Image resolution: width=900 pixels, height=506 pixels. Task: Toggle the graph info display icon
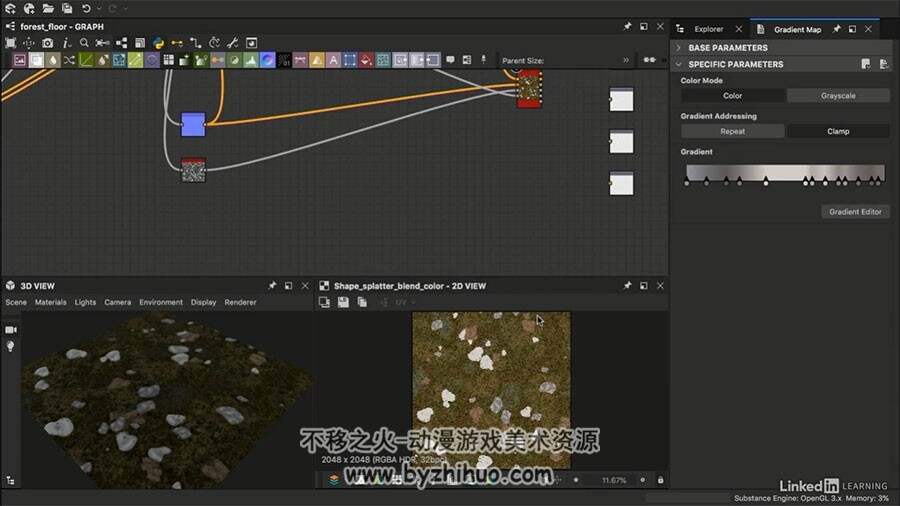pos(67,43)
